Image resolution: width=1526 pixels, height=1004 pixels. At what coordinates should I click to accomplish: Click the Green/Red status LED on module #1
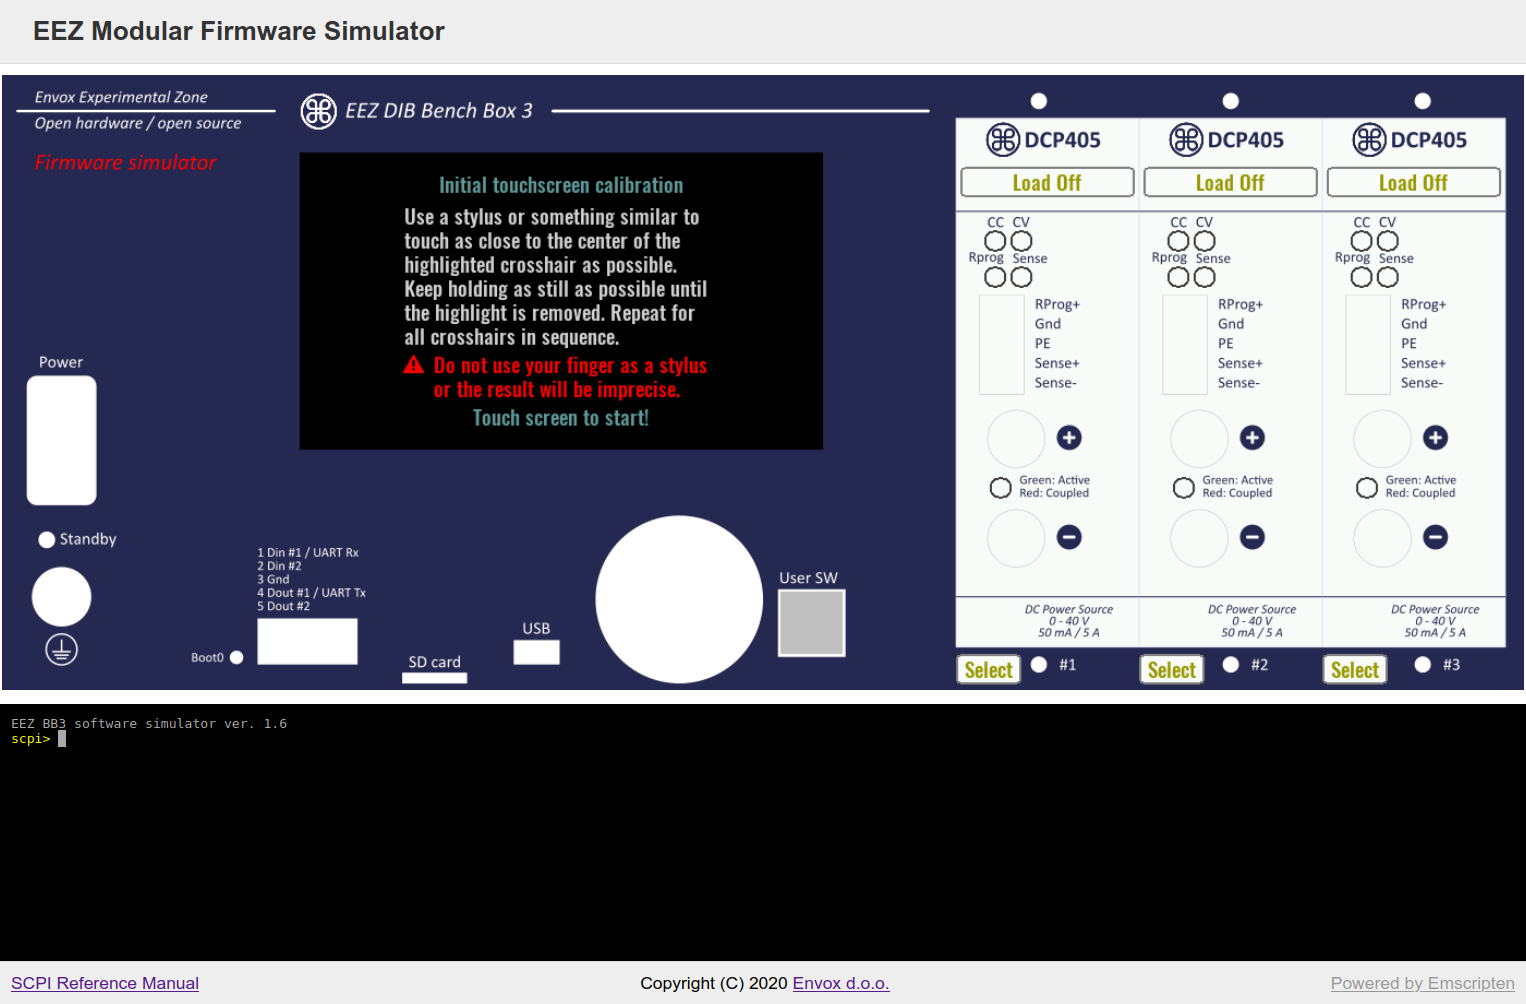point(1000,488)
